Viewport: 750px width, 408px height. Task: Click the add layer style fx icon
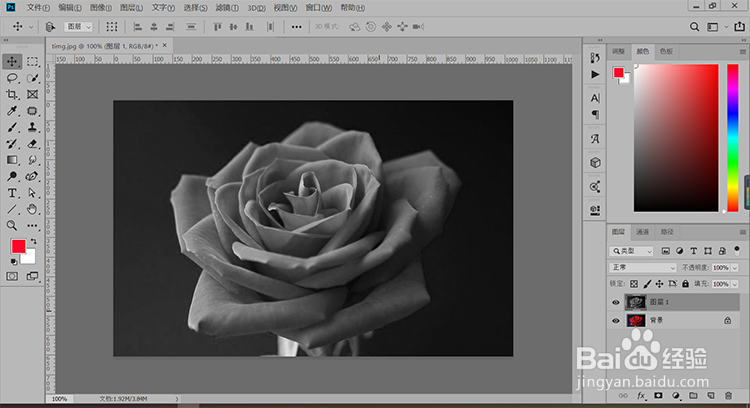coord(642,396)
